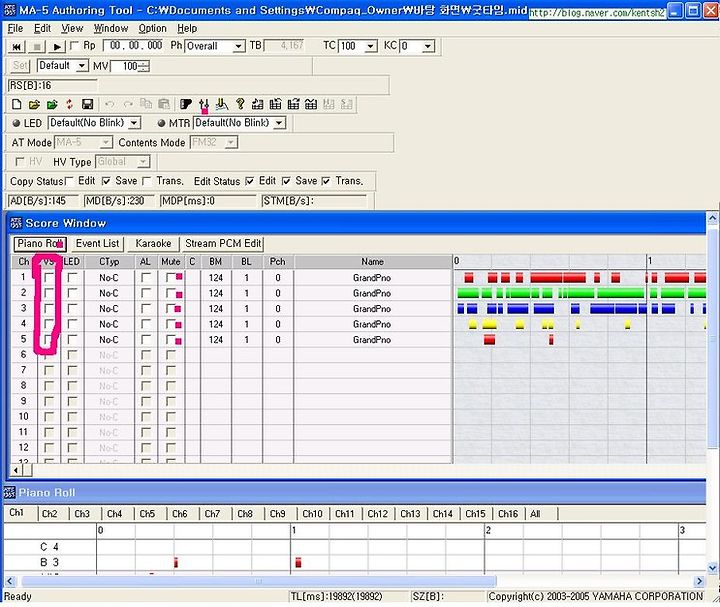The width and height of the screenshot is (720, 607).
Task: Select the Ch10 piano roll tab
Action: pos(312,514)
